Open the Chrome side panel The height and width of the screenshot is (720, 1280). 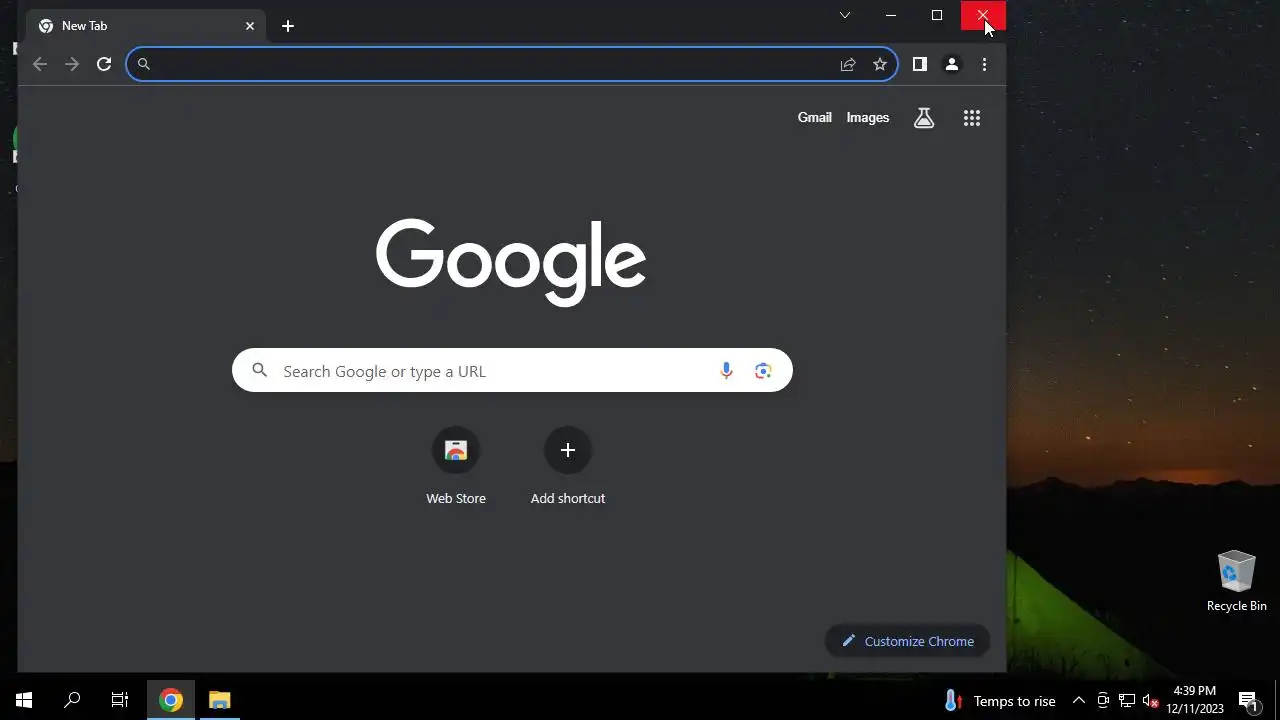click(x=920, y=64)
